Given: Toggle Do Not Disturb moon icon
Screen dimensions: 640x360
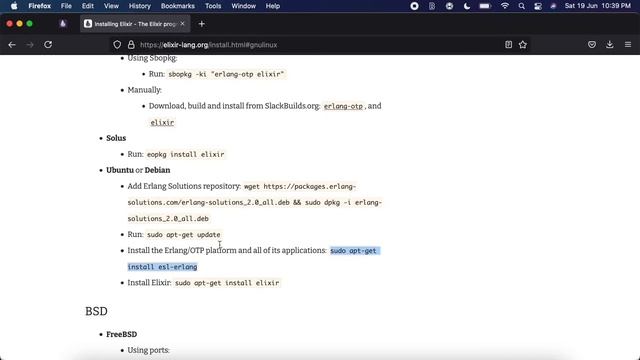Looking at the screenshot, I should point(467,6).
